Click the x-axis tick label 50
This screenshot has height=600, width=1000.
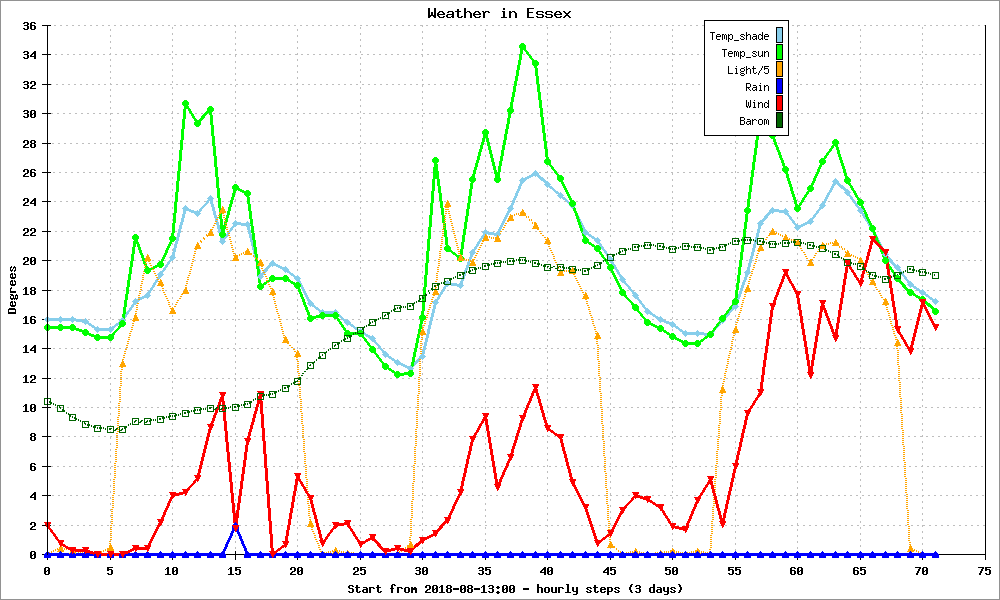(x=672, y=571)
